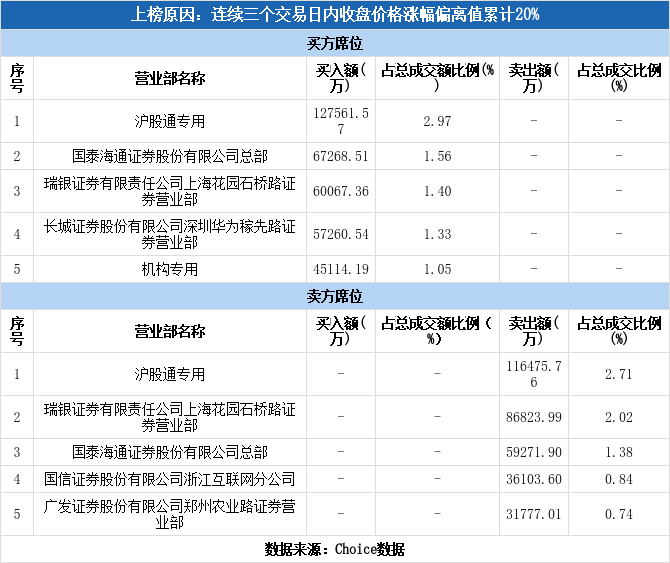Click the 0.84 percentage cell
The width and height of the screenshot is (670, 563).
point(619,479)
